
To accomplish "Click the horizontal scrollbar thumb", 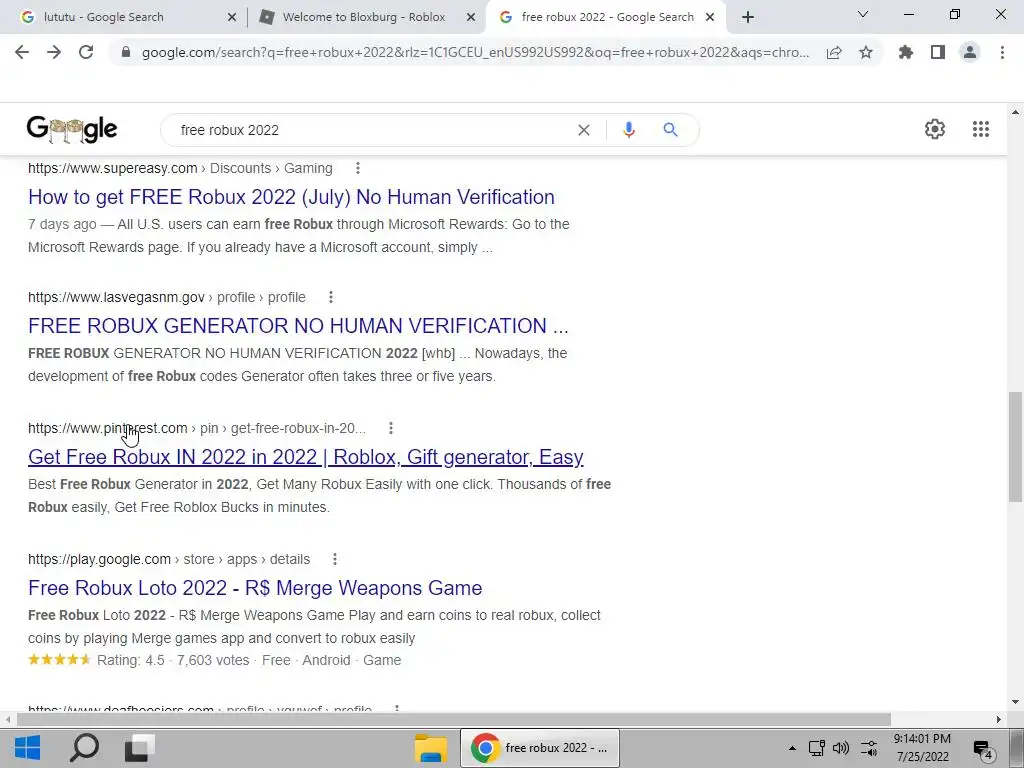I will (x=453, y=720).
